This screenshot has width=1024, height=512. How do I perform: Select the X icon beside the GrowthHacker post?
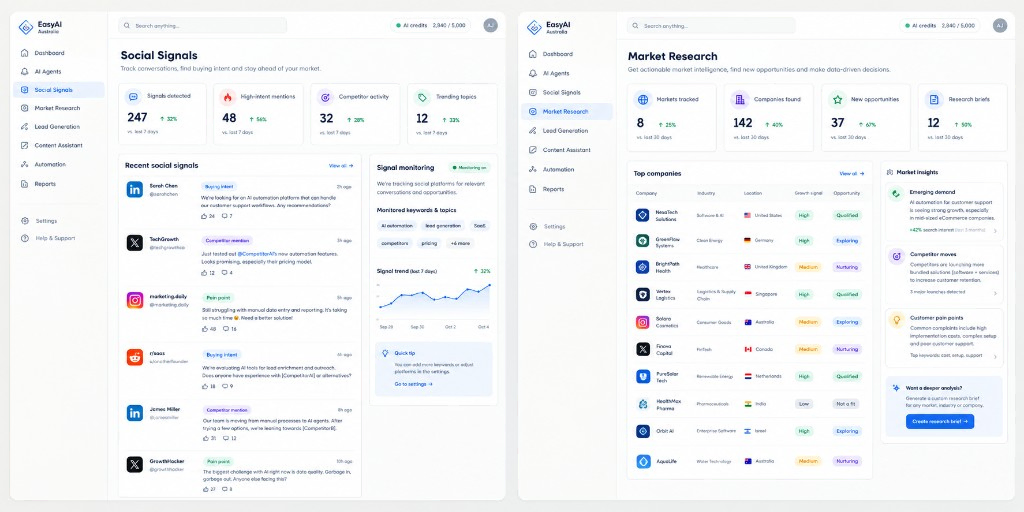135,464
